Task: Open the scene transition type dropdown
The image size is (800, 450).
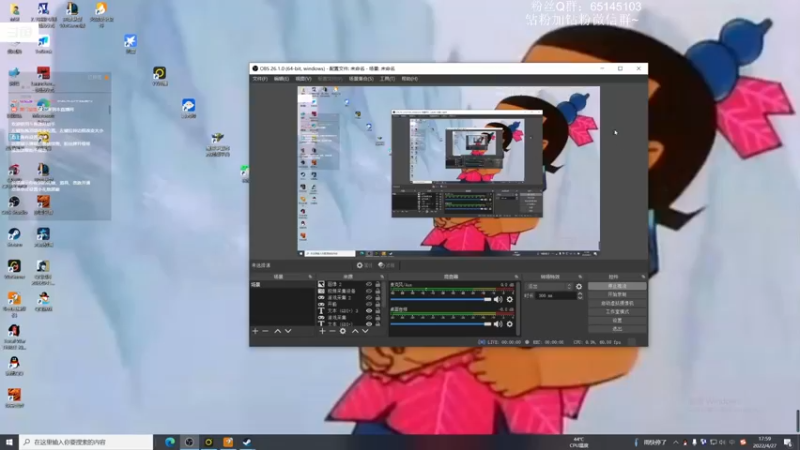Action: (x=548, y=286)
